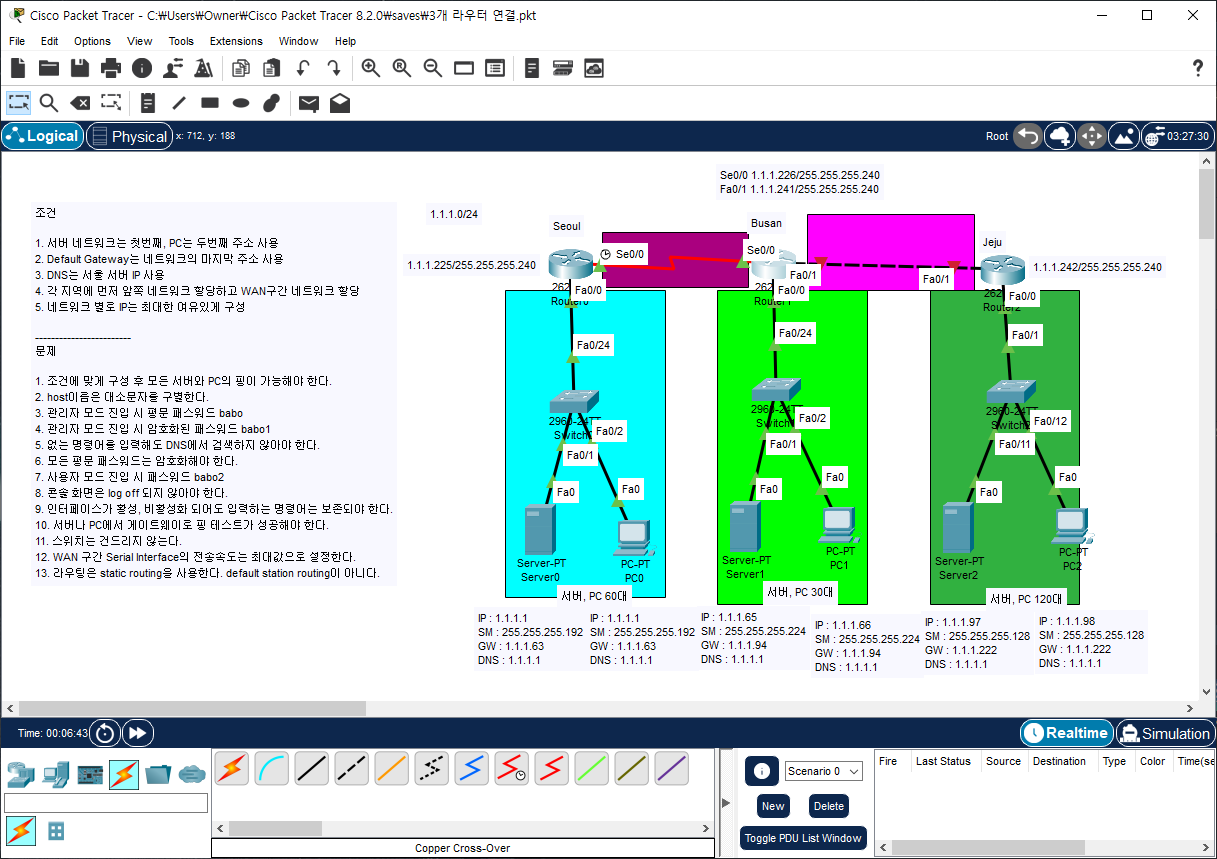
Task: Select the End Devices category
Action: (56, 774)
